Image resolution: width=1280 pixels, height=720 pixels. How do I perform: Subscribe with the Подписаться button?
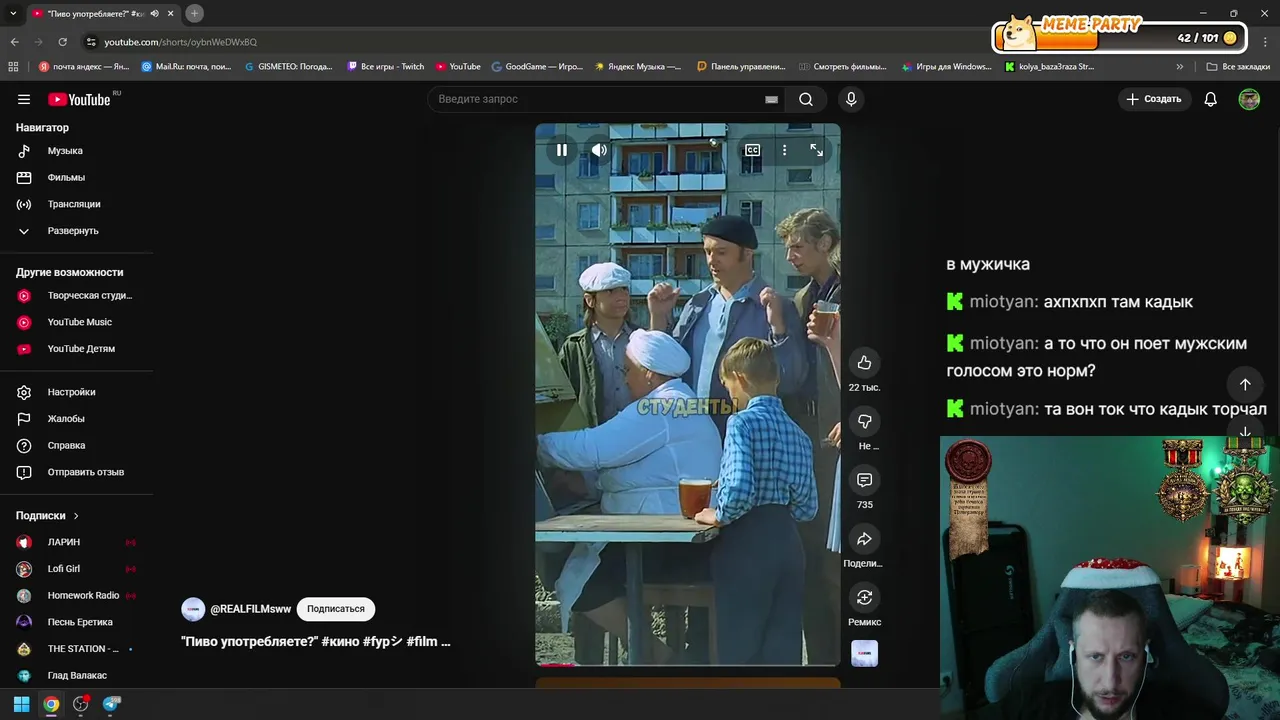click(x=336, y=609)
